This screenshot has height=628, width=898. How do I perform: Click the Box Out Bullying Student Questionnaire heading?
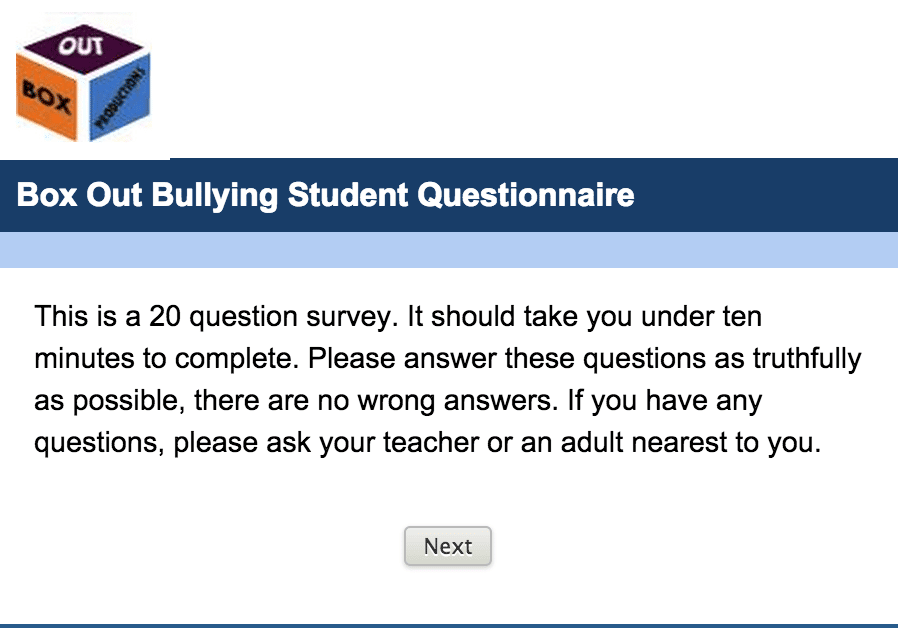pyautogui.click(x=325, y=195)
